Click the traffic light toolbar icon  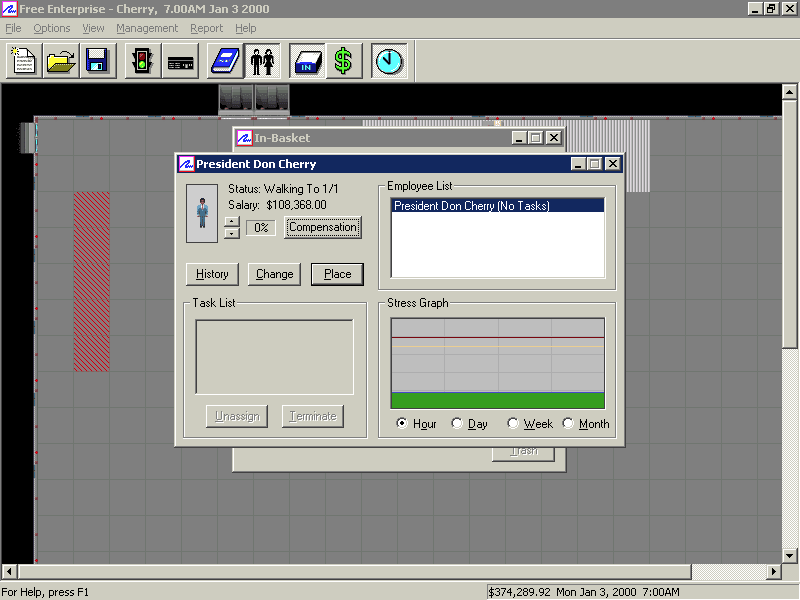point(142,61)
